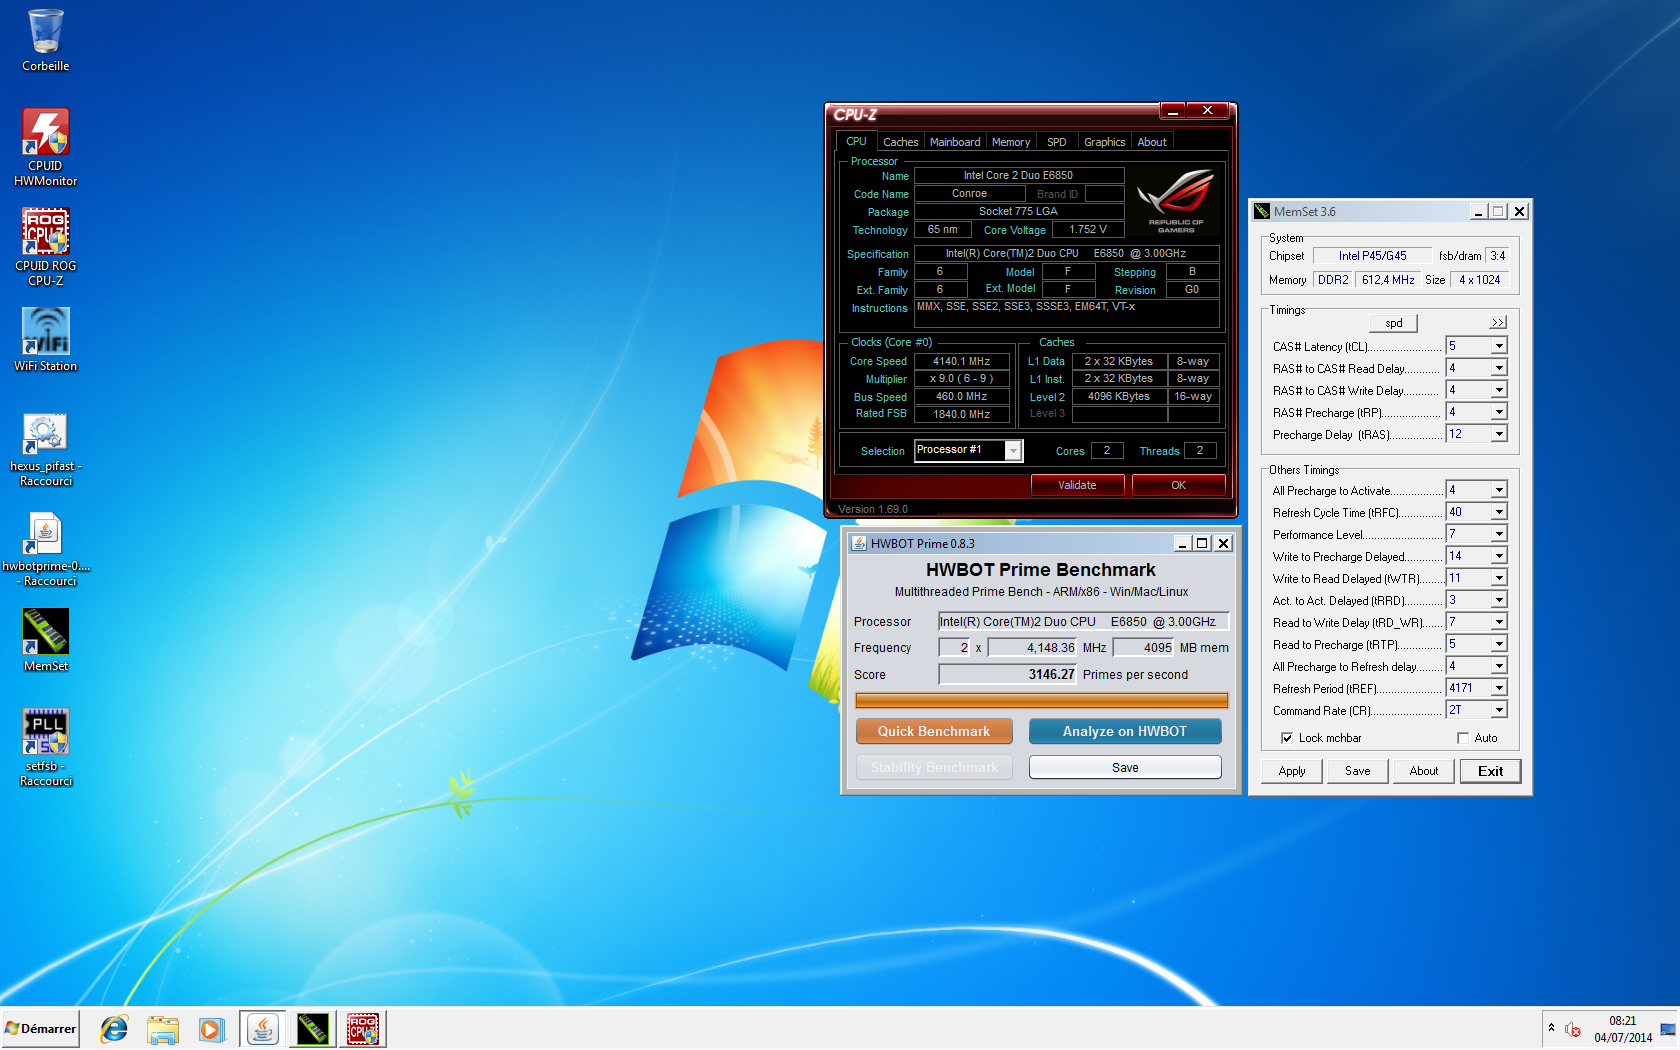Open Write to Read Delayed (tWTR) dropdown
The image size is (1680, 1050).
point(1499,578)
